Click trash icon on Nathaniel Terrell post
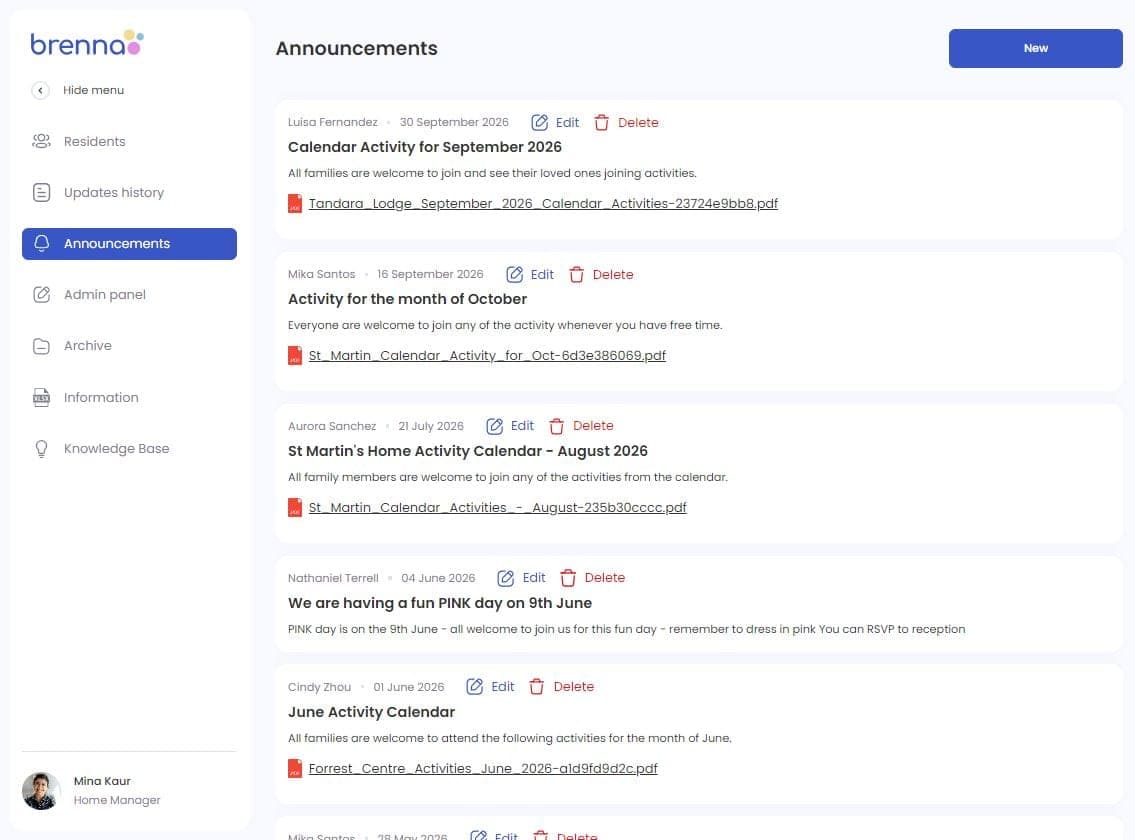 568,578
